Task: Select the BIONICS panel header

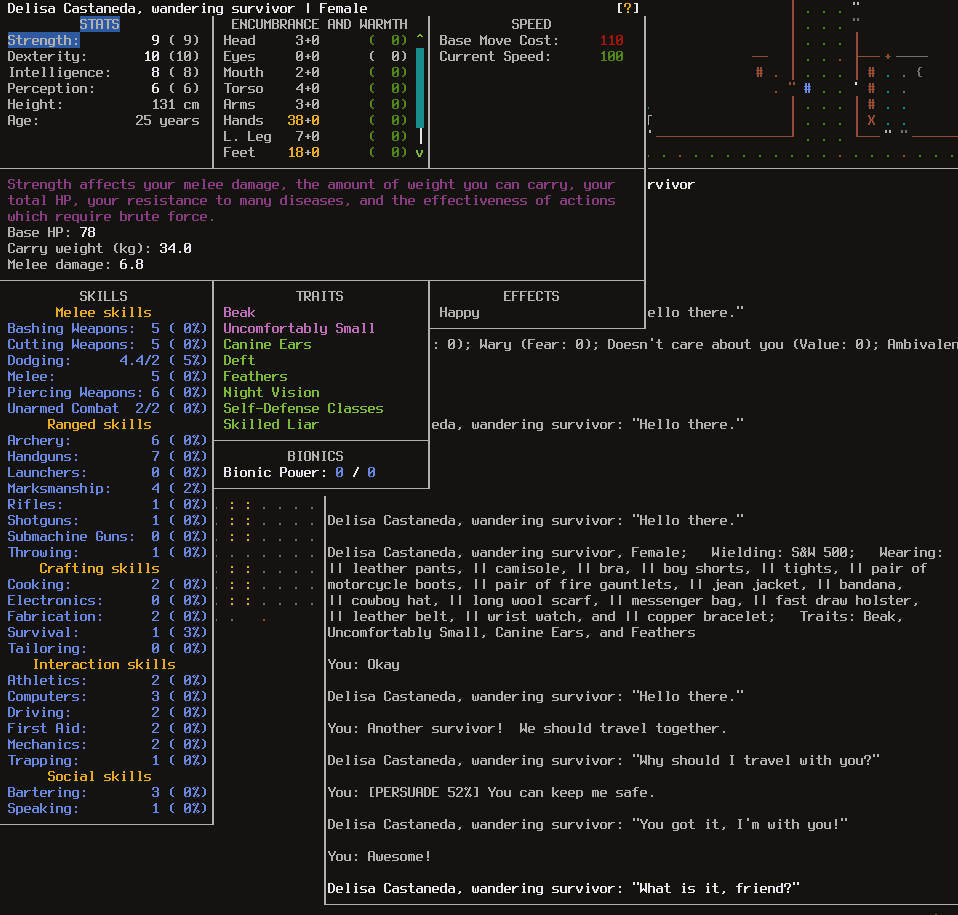Action: (315, 456)
